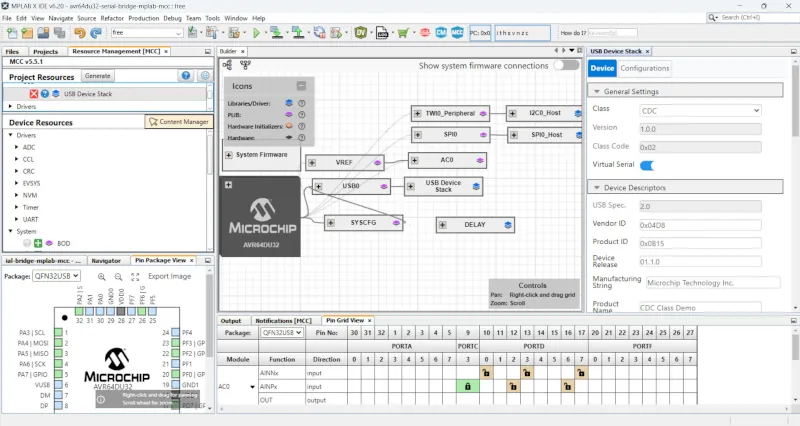800x426 pixels.
Task: Toggle Show system firmware connections switch
Action: [x=566, y=65]
